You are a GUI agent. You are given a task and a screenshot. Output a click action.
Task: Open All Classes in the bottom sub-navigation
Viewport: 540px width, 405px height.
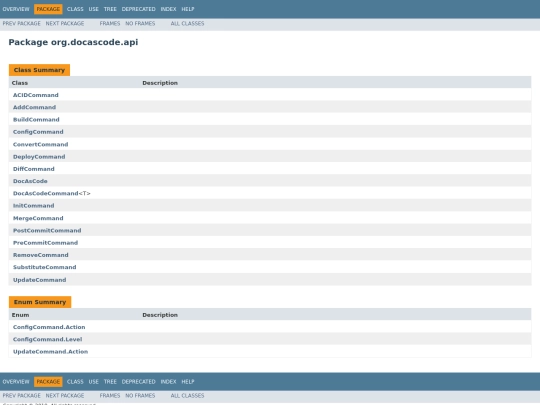pos(187,396)
